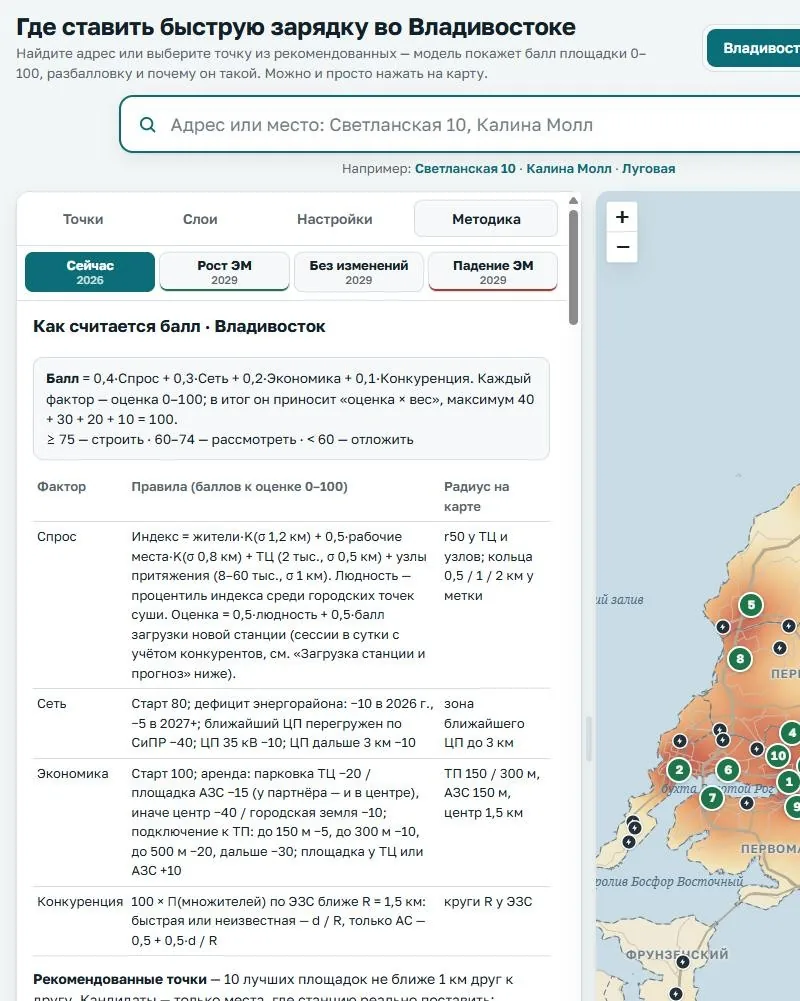
Task: Choose the Луговая example link
Action: [649, 169]
